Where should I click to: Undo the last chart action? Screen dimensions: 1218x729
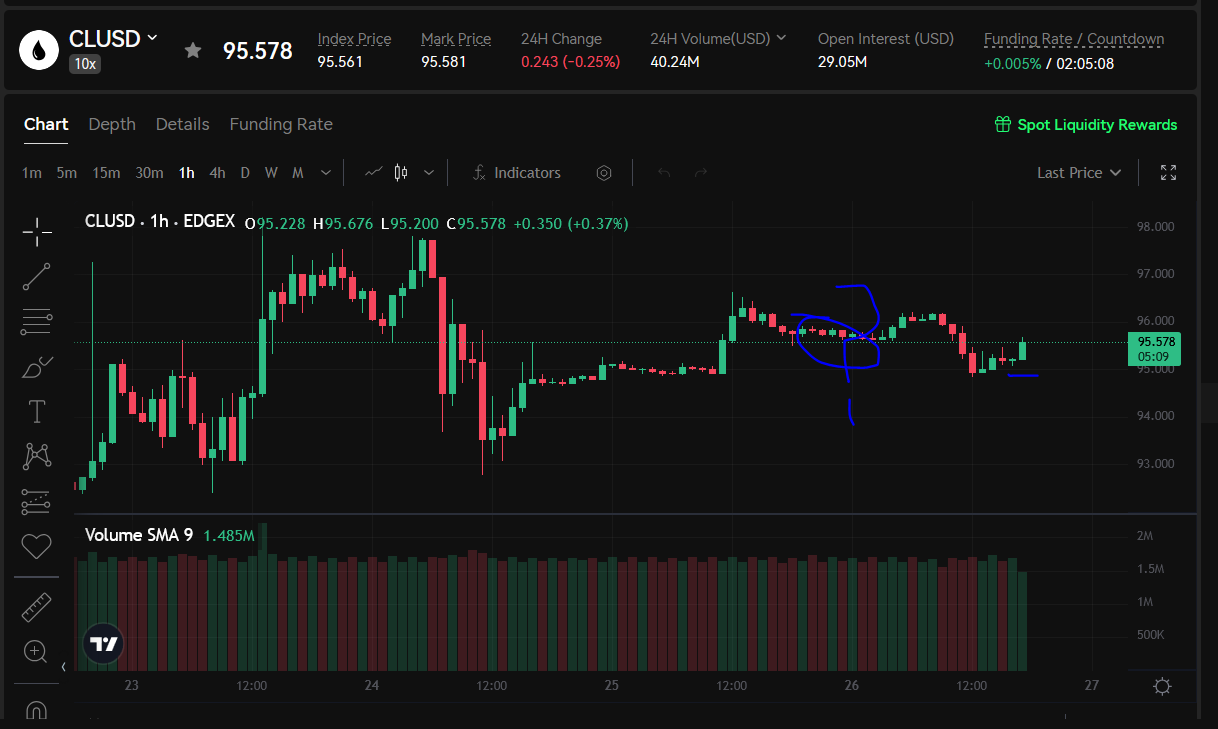point(664,172)
